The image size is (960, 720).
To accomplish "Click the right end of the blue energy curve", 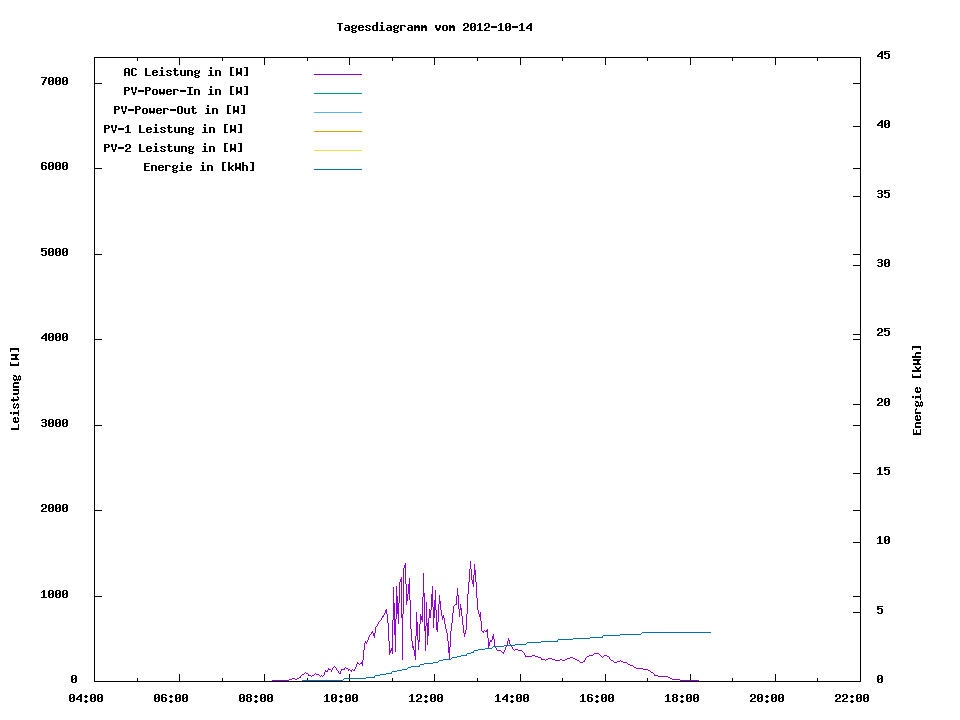I will 708,632.
